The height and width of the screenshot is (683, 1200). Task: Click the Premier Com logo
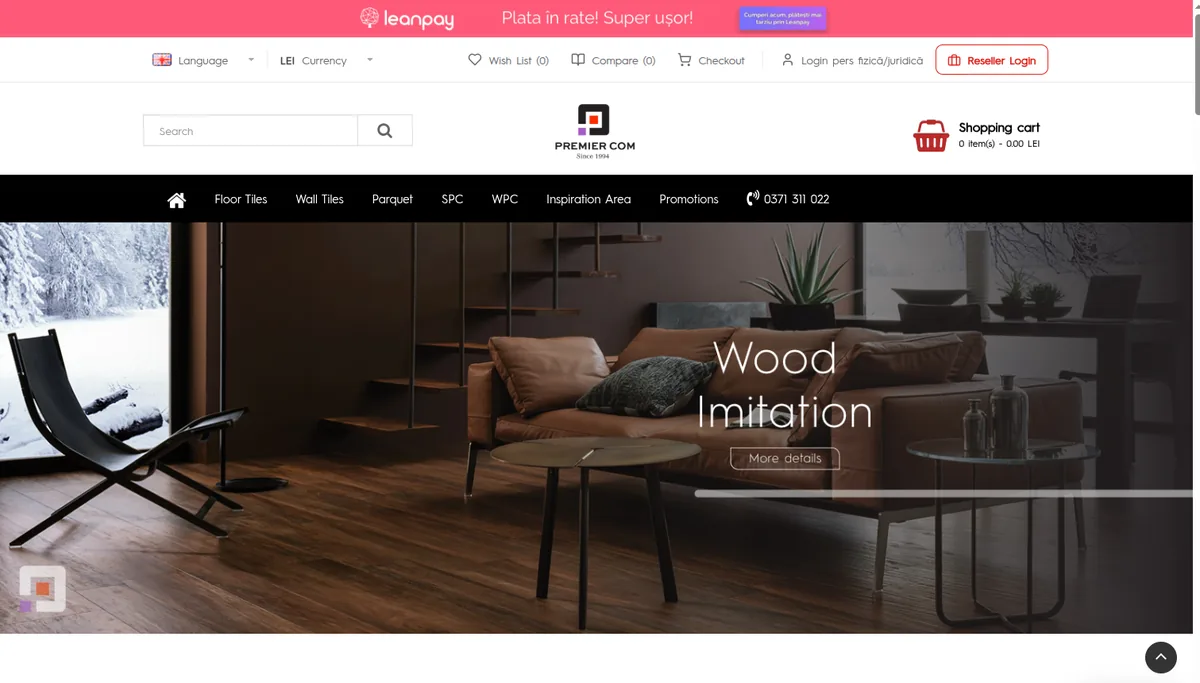[595, 131]
